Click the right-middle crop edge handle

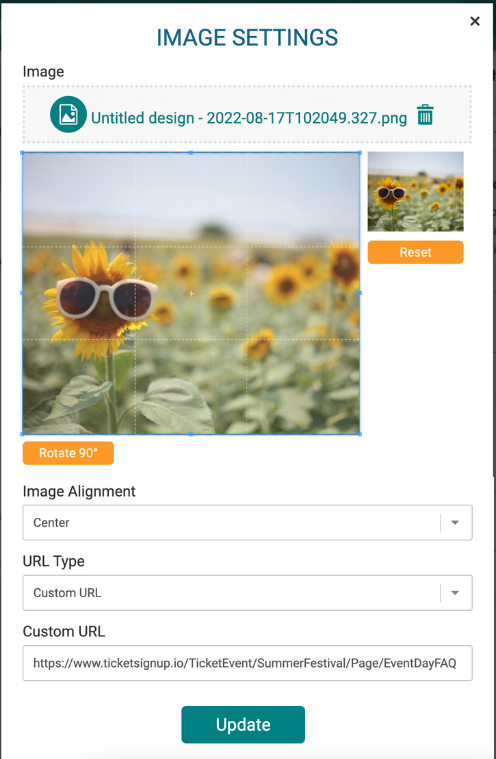point(360,293)
